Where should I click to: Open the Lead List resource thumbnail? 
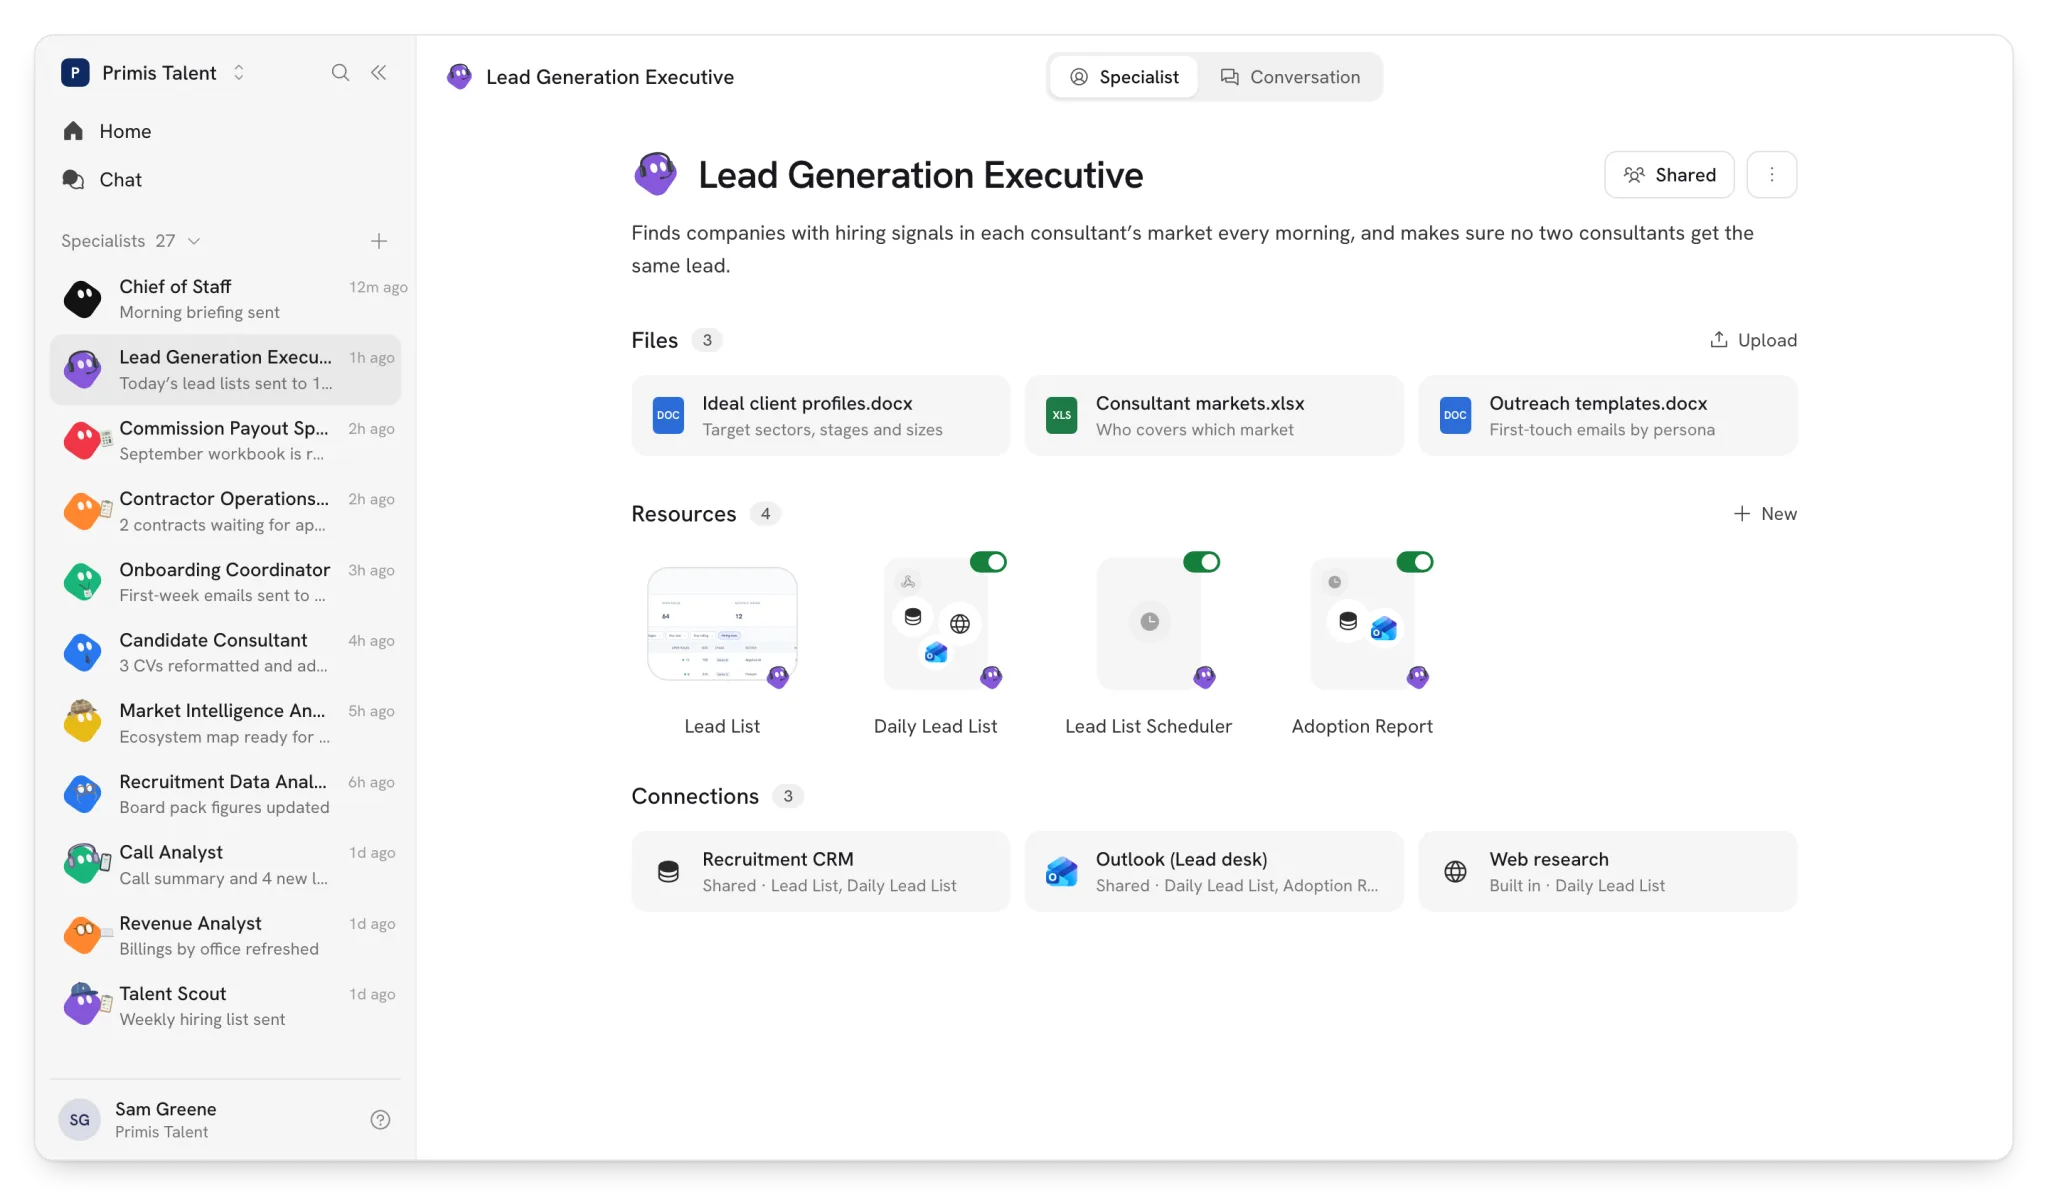pyautogui.click(x=722, y=624)
